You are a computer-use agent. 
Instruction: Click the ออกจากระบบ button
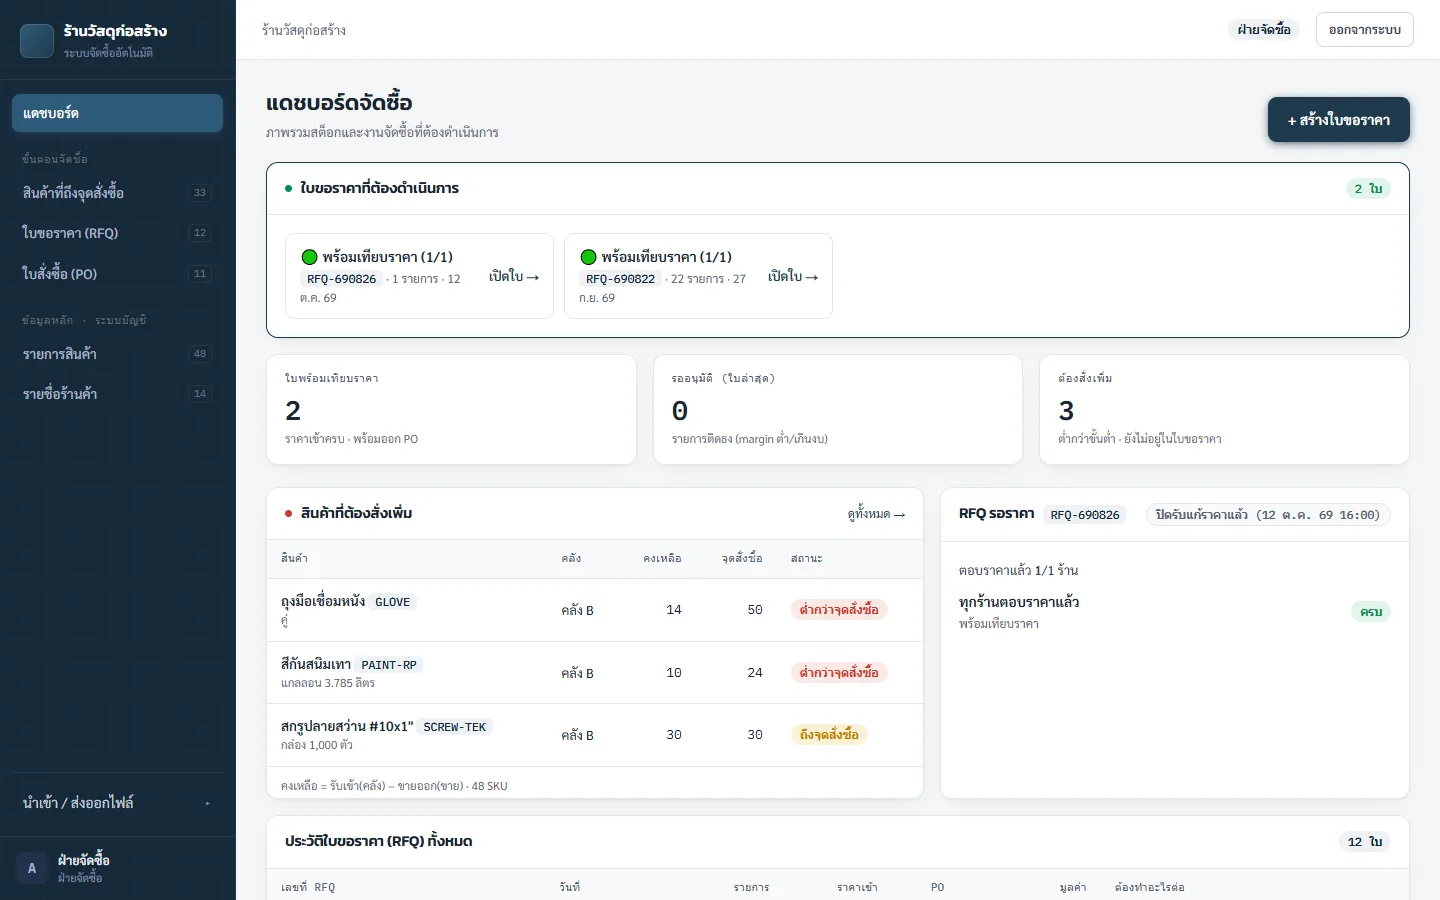1365,30
